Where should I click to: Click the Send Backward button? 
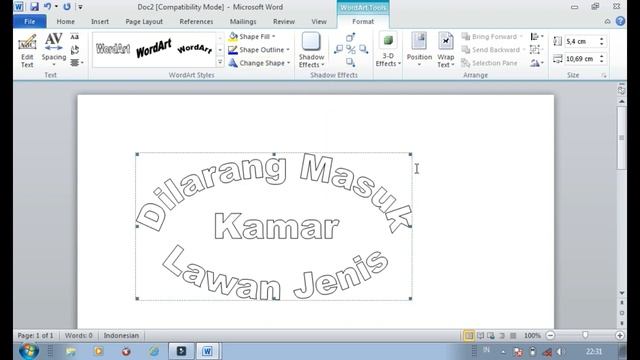(x=492, y=50)
